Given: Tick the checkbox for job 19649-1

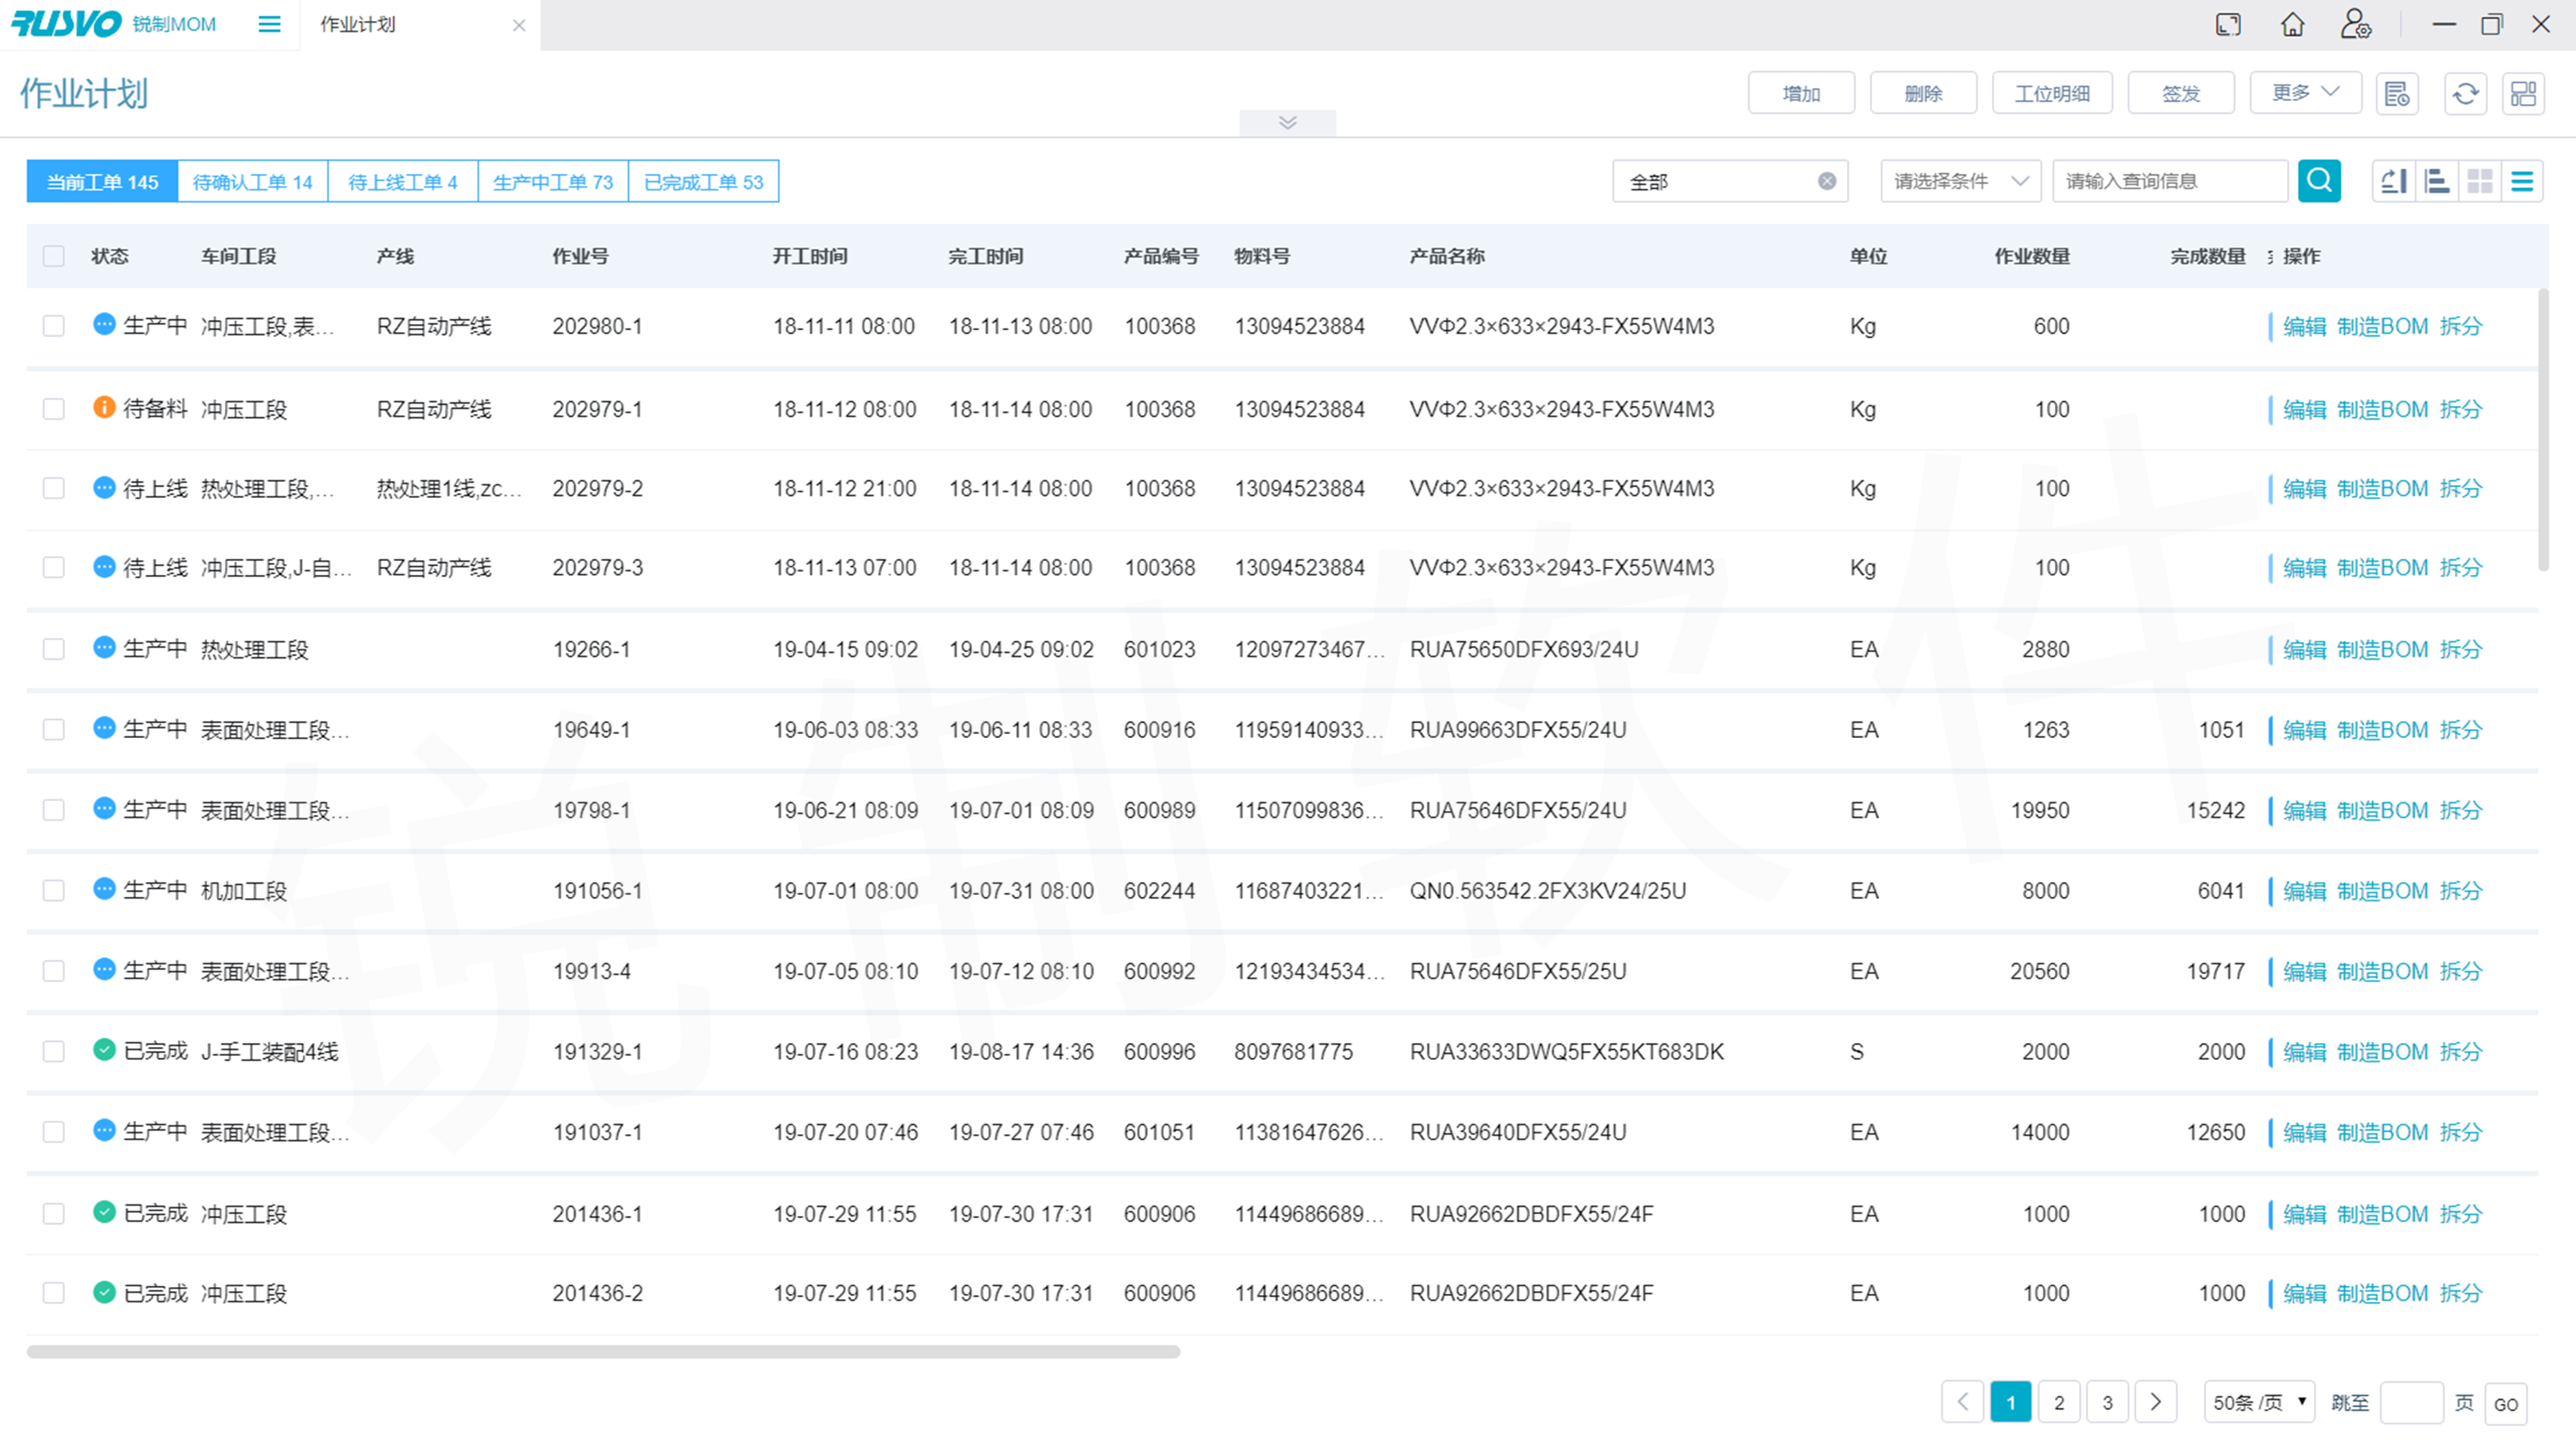Looking at the screenshot, I should 54,730.
